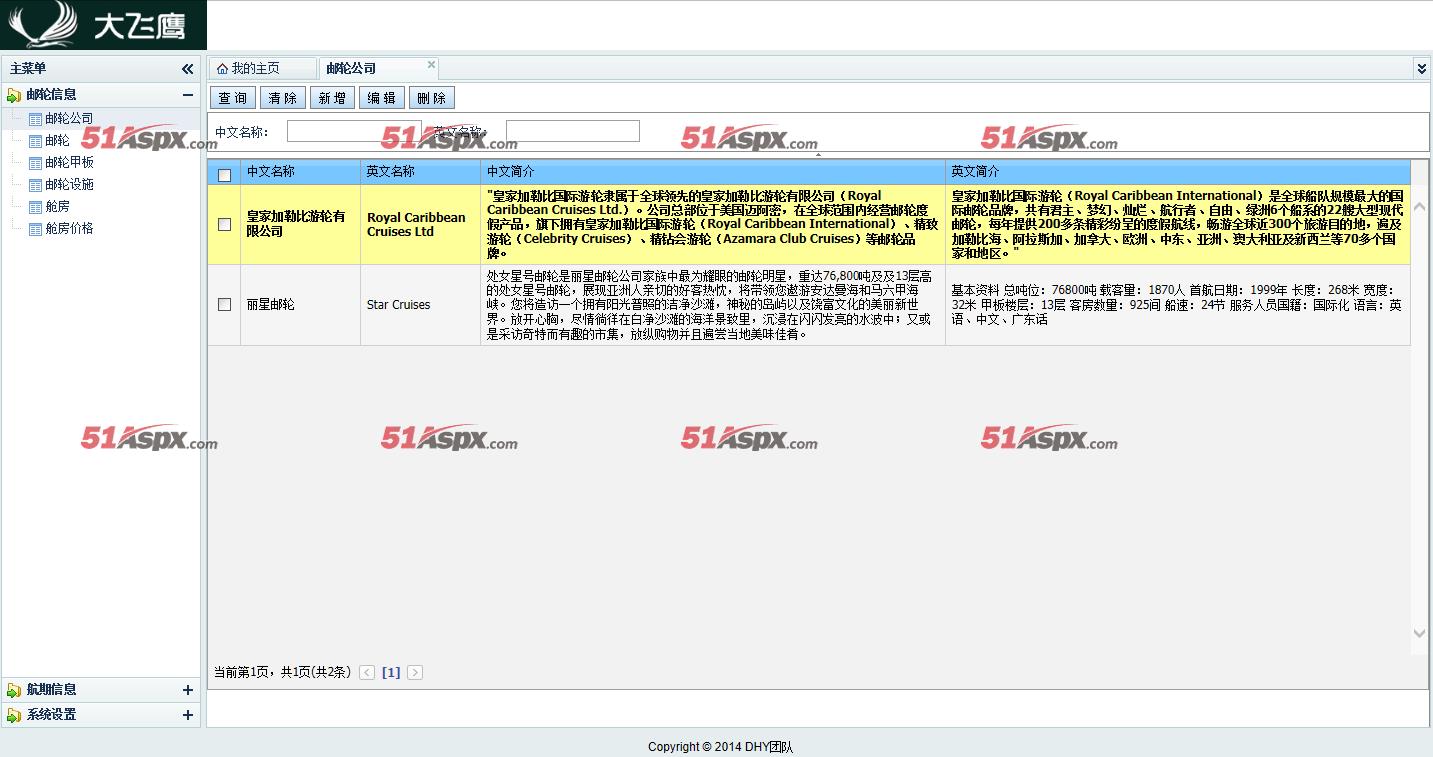Check the 丽星邮轮 row checkbox
The height and width of the screenshot is (757, 1433).
tap(224, 304)
